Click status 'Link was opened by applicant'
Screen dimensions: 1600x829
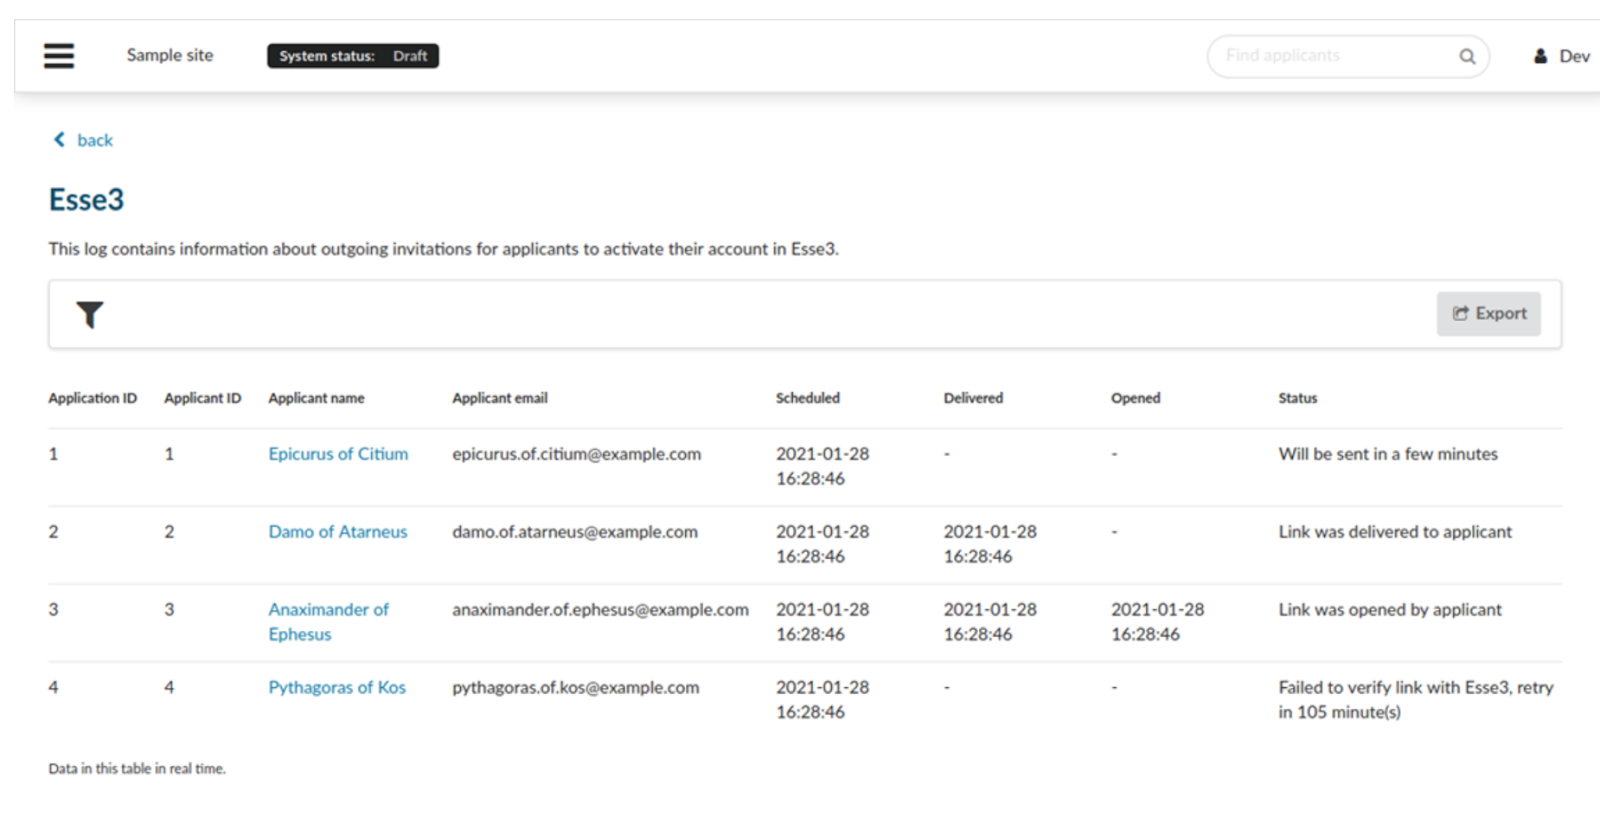tap(1390, 610)
